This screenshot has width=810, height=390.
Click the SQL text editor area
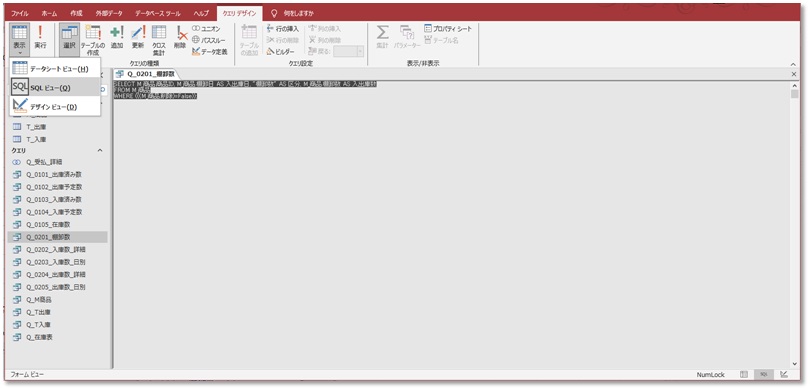tap(451, 225)
